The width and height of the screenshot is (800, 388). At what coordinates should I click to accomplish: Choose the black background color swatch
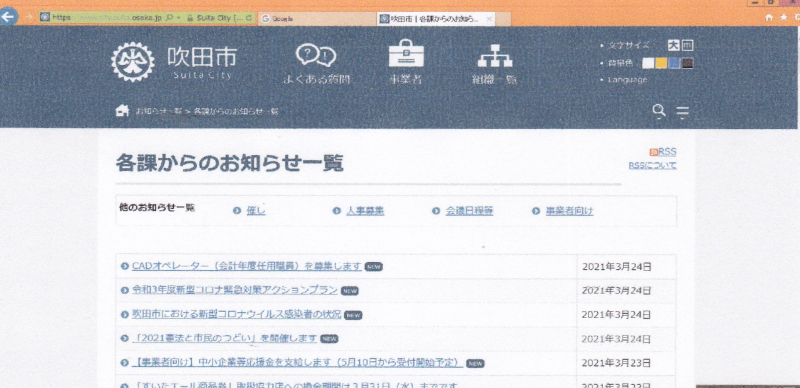(x=687, y=63)
